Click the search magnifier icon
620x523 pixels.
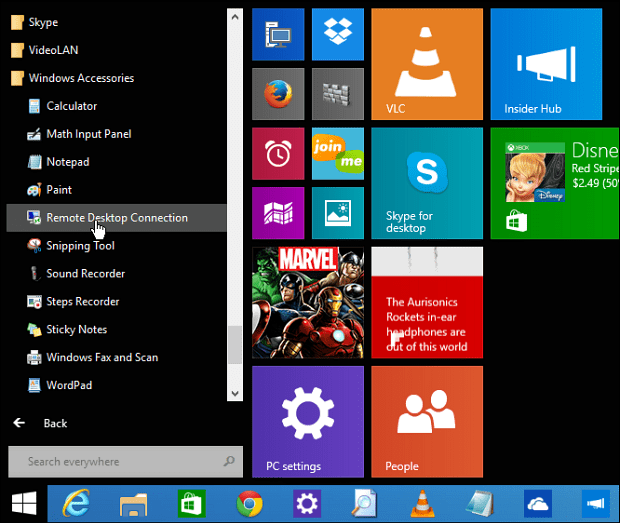pyautogui.click(x=229, y=461)
